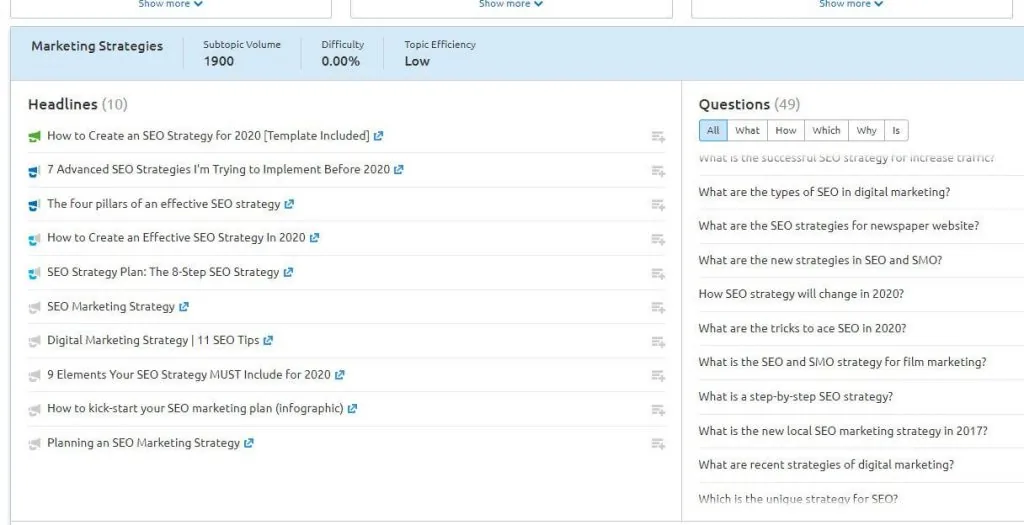Open headline '7 Advanced SEO Strategies I'm Trying to Implement'

coord(218,169)
